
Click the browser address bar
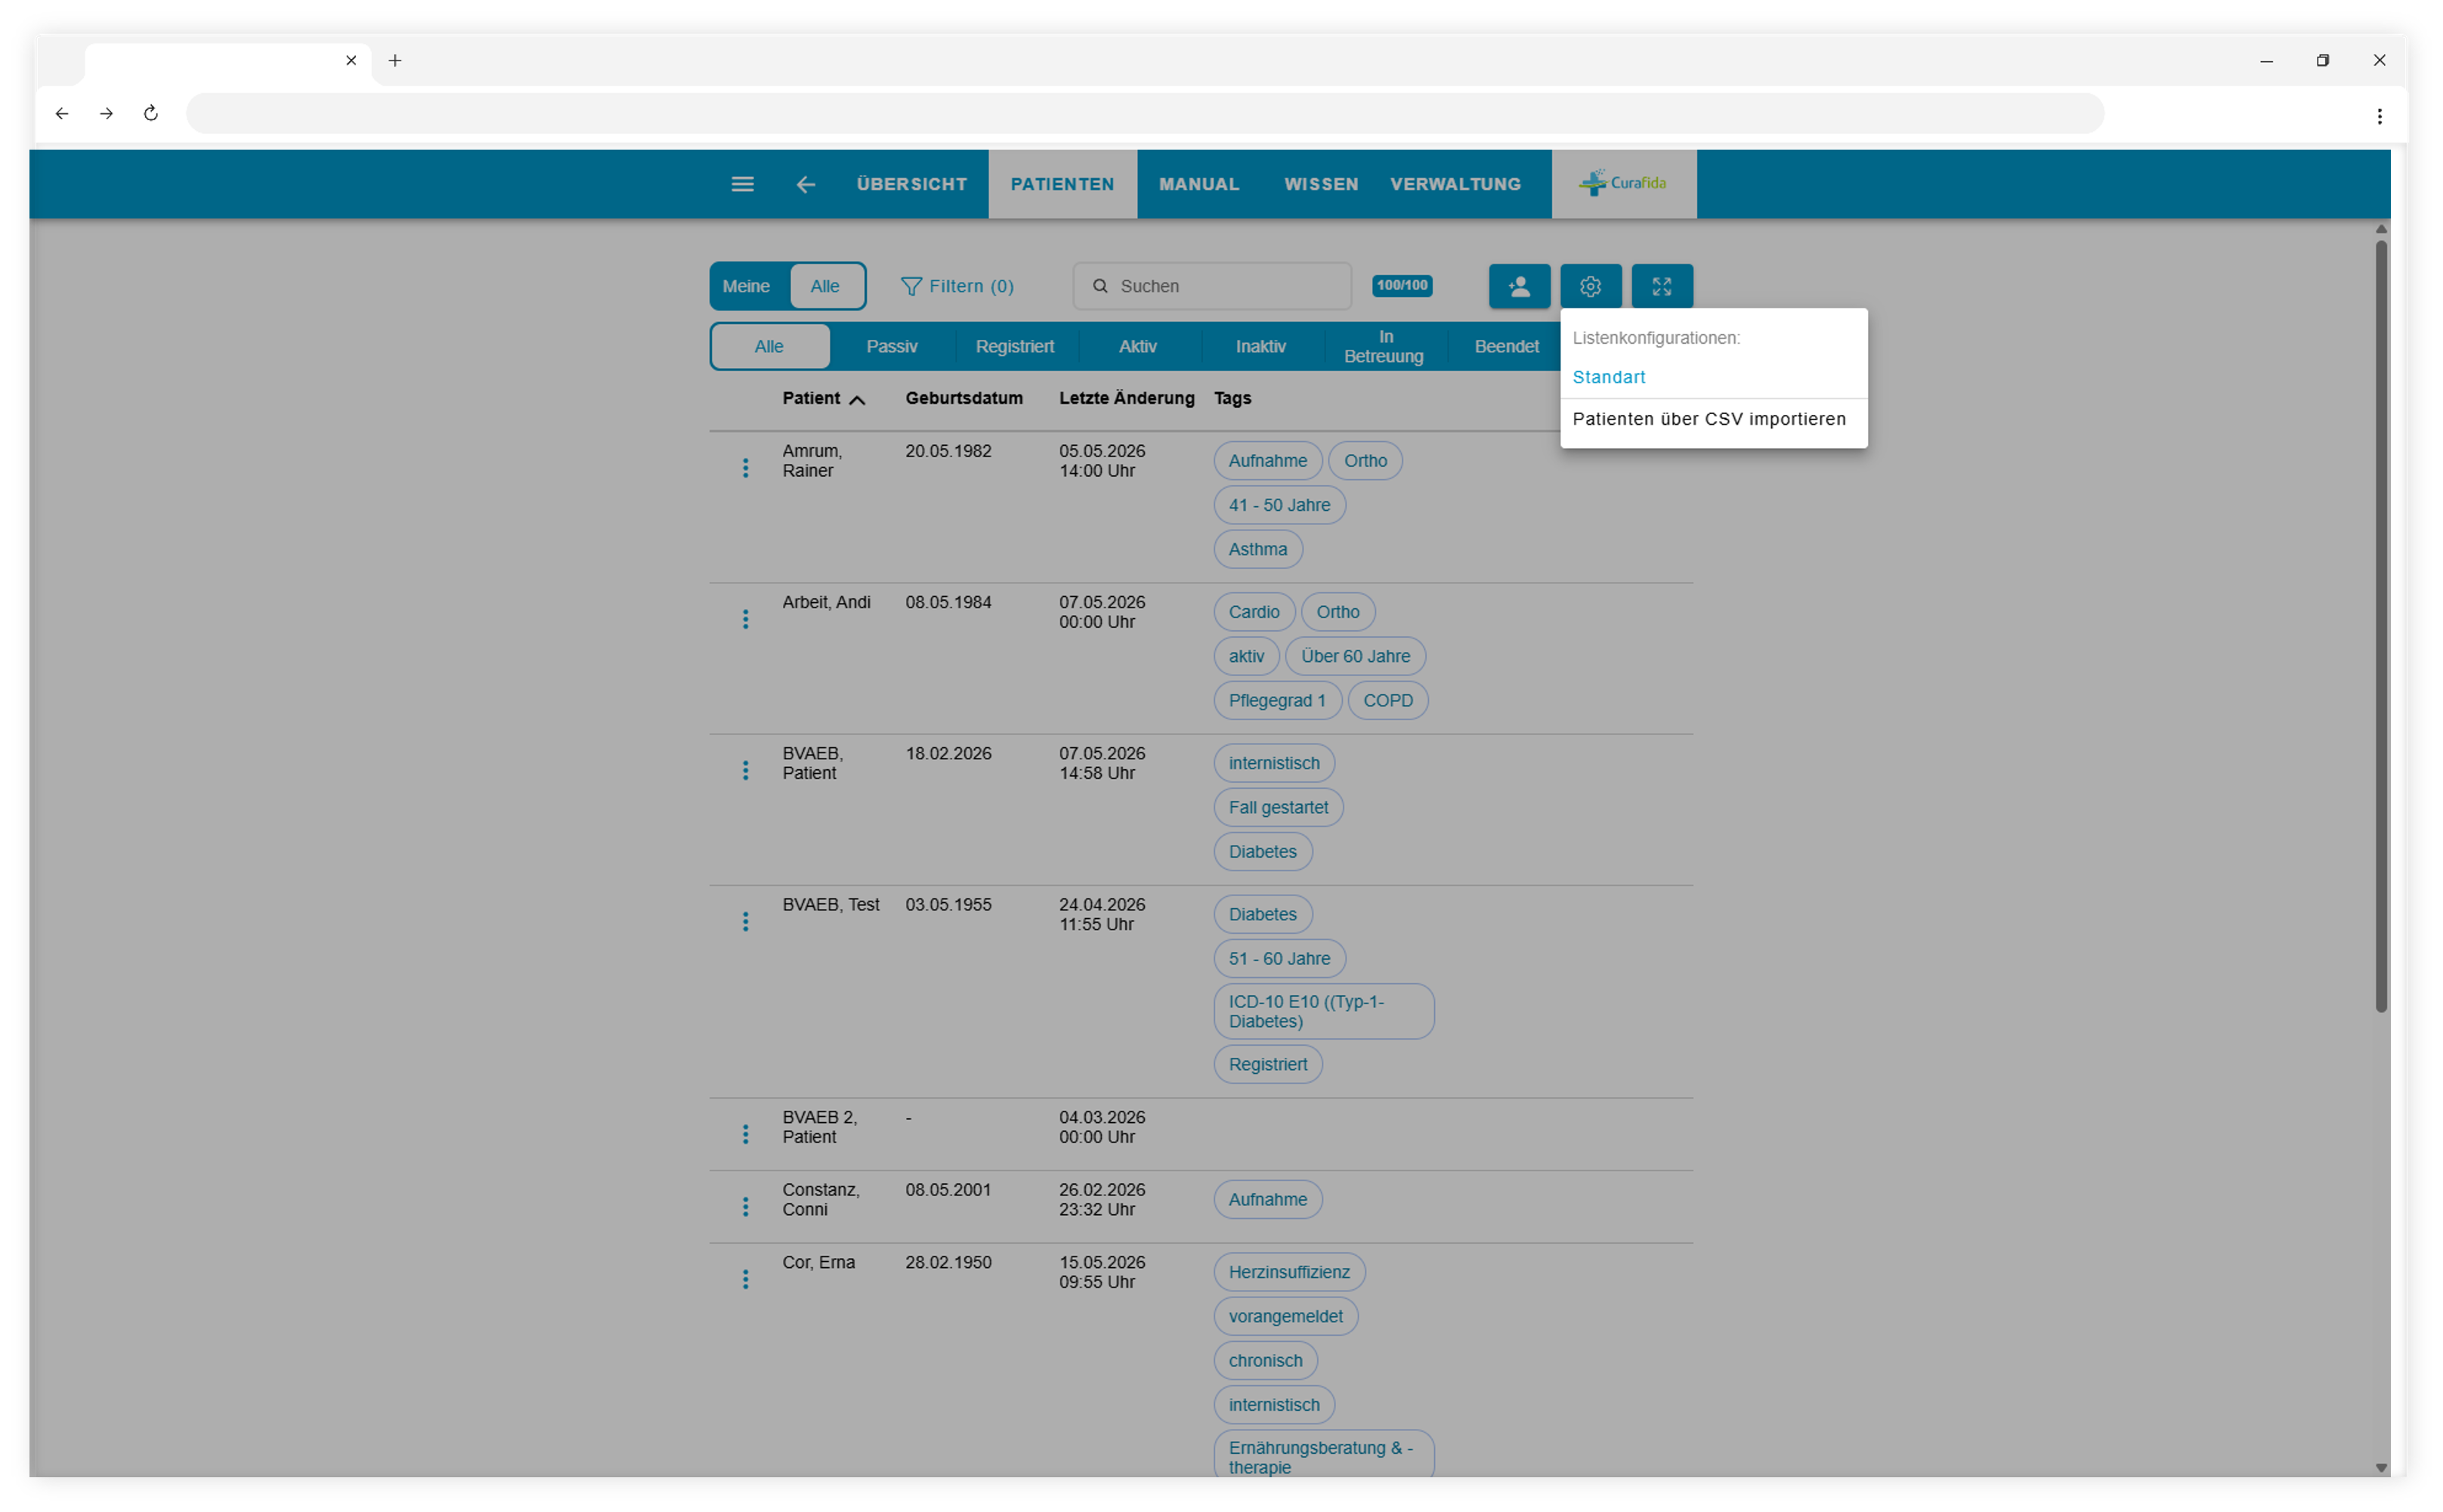tap(1144, 113)
